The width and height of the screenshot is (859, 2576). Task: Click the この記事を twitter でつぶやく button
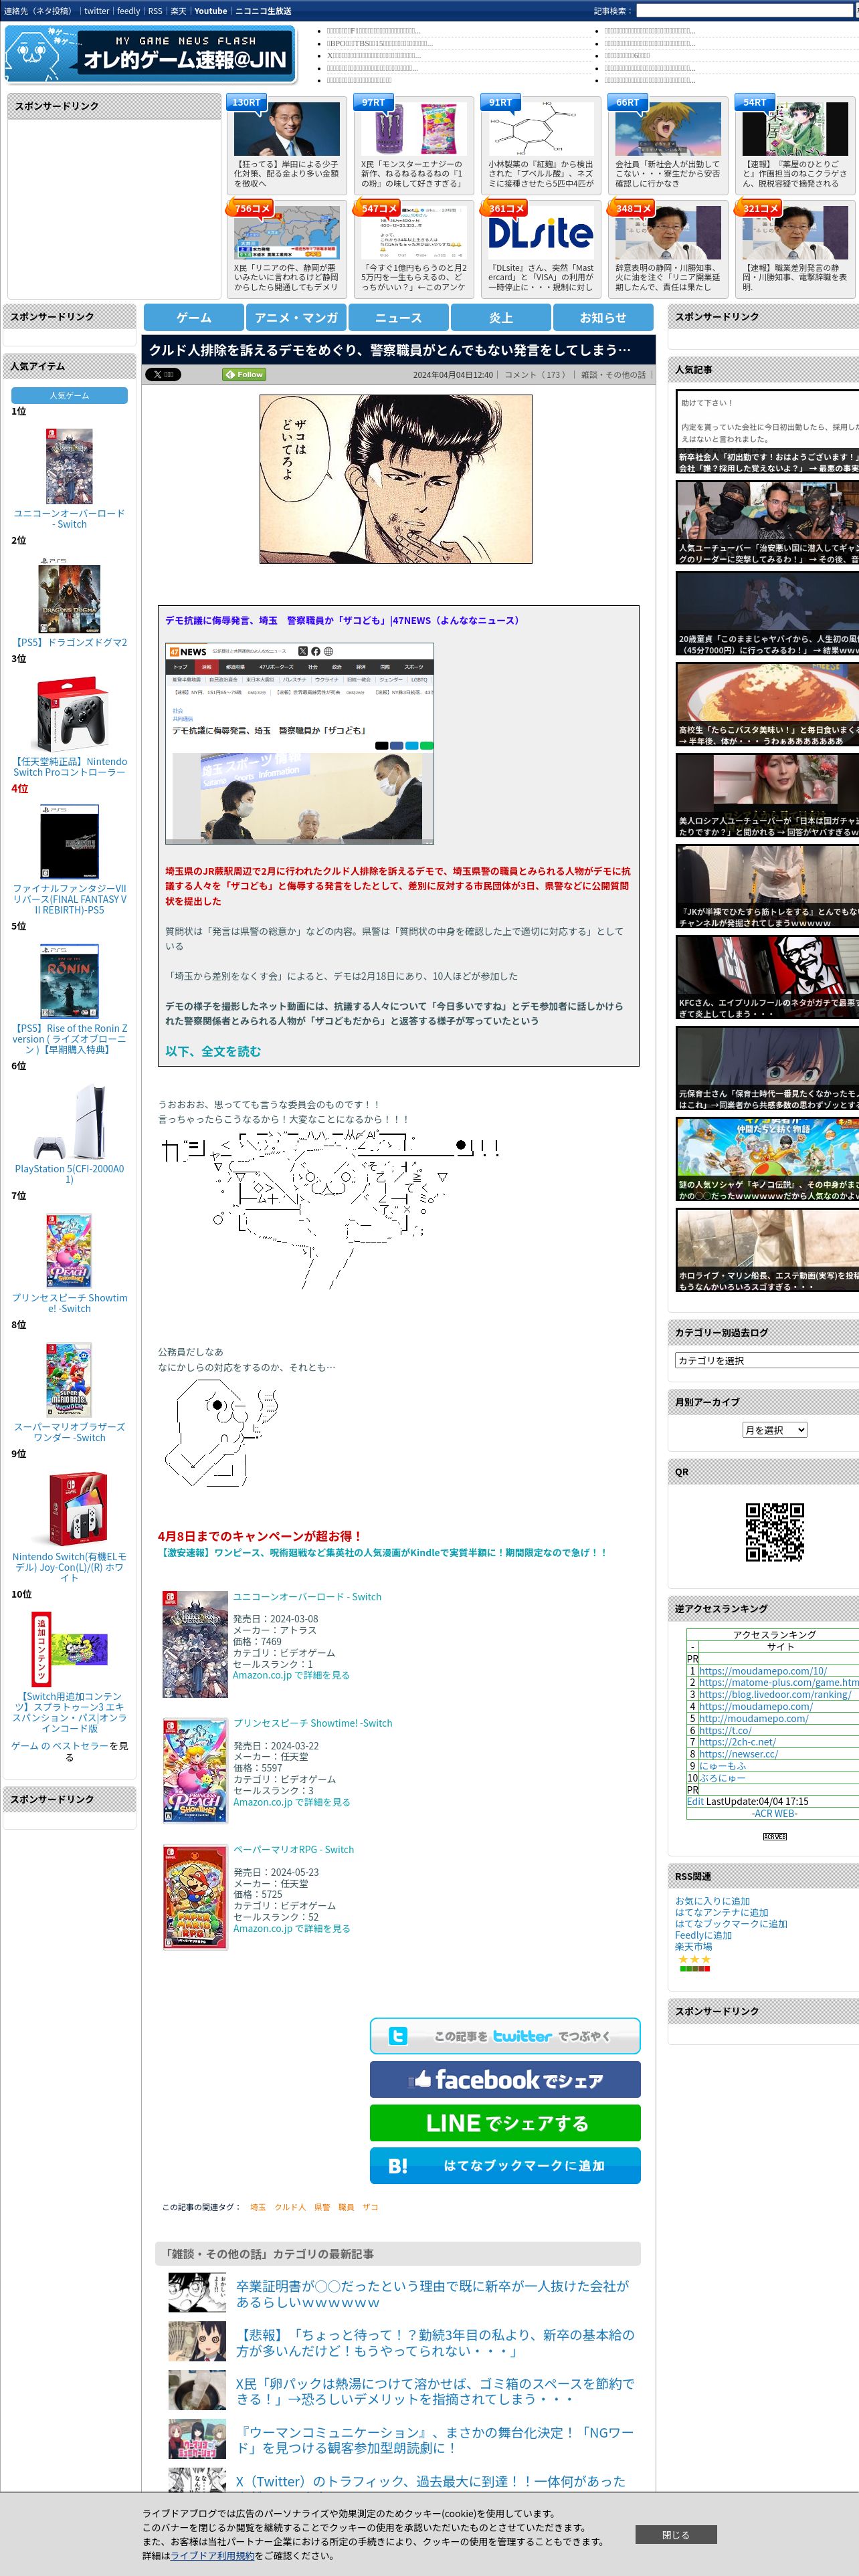[505, 2036]
